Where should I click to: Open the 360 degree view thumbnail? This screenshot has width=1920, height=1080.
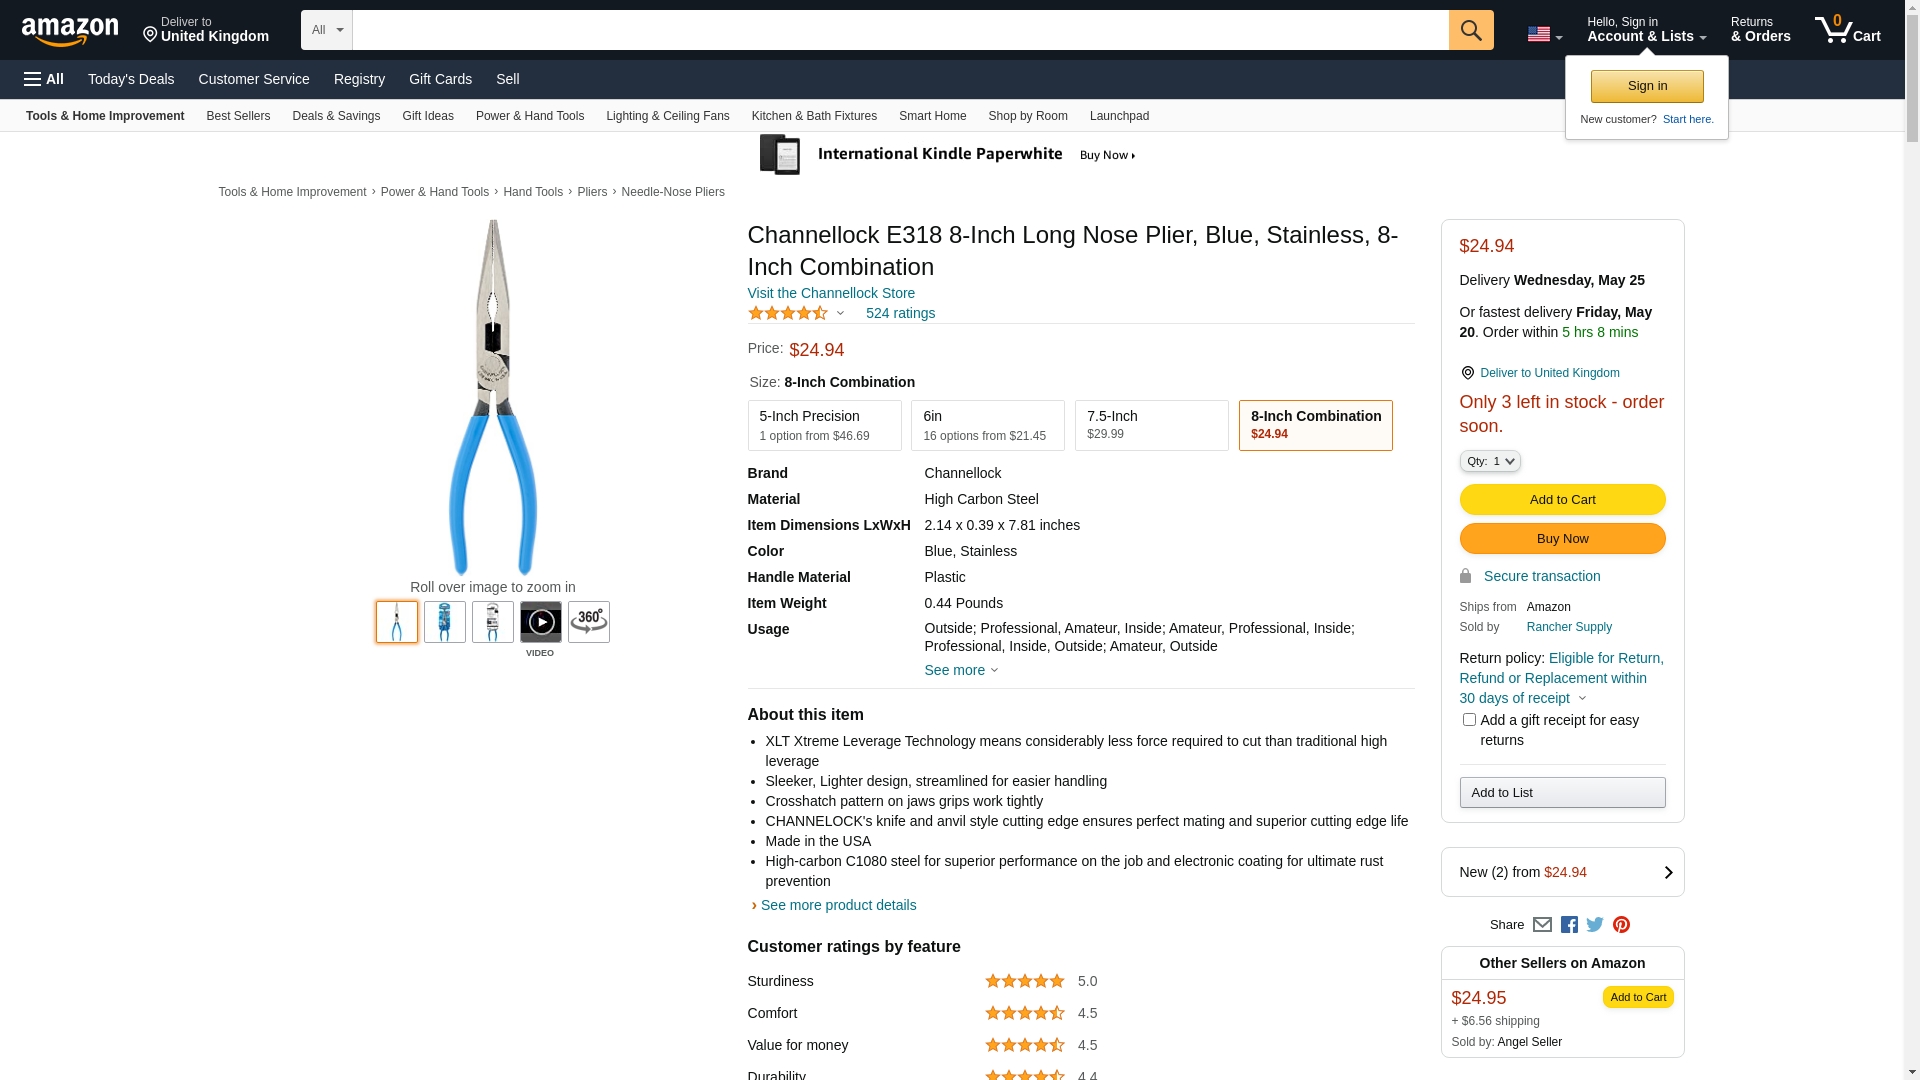click(589, 622)
